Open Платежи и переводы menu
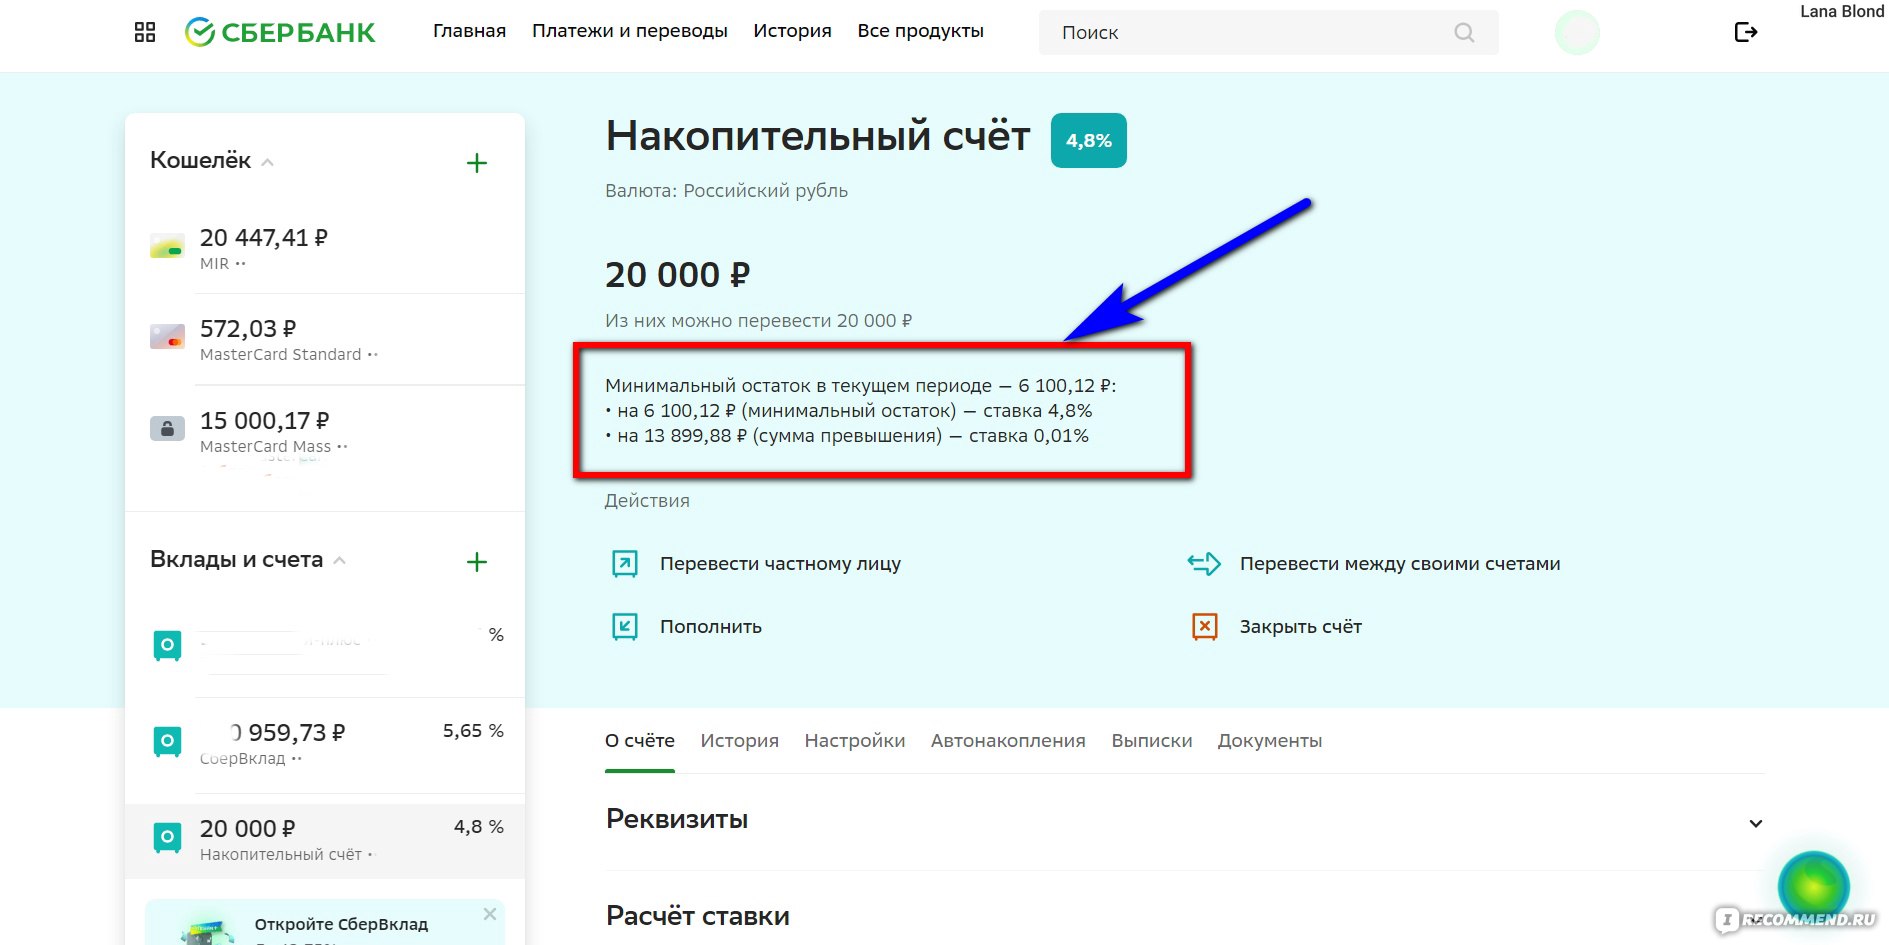The width and height of the screenshot is (1889, 945). (x=630, y=31)
